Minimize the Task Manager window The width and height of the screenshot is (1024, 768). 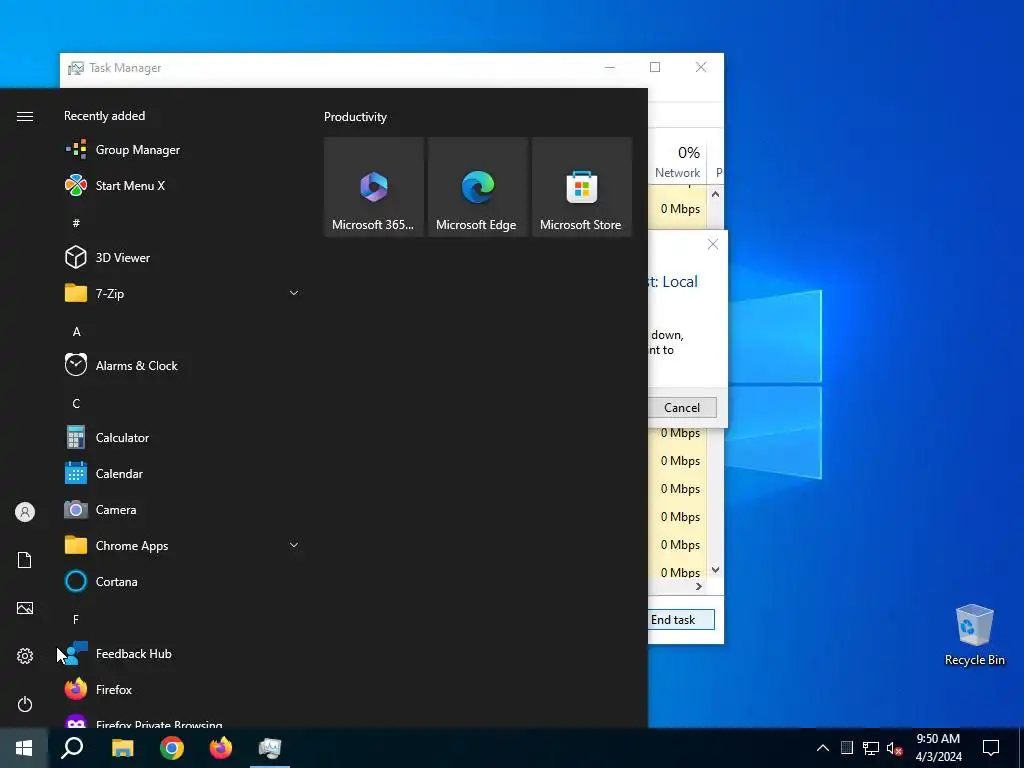[x=609, y=67]
